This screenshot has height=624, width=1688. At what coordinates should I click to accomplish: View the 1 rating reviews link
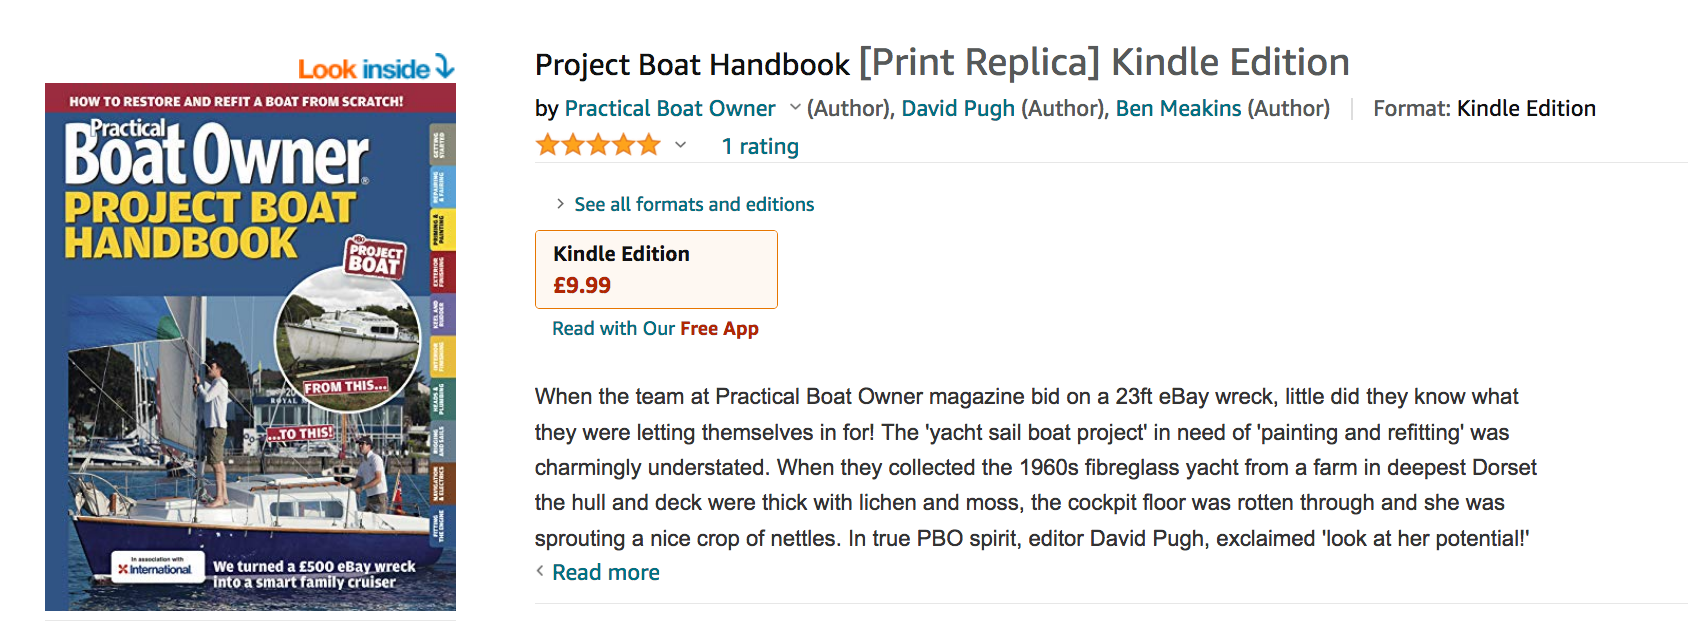tap(760, 147)
